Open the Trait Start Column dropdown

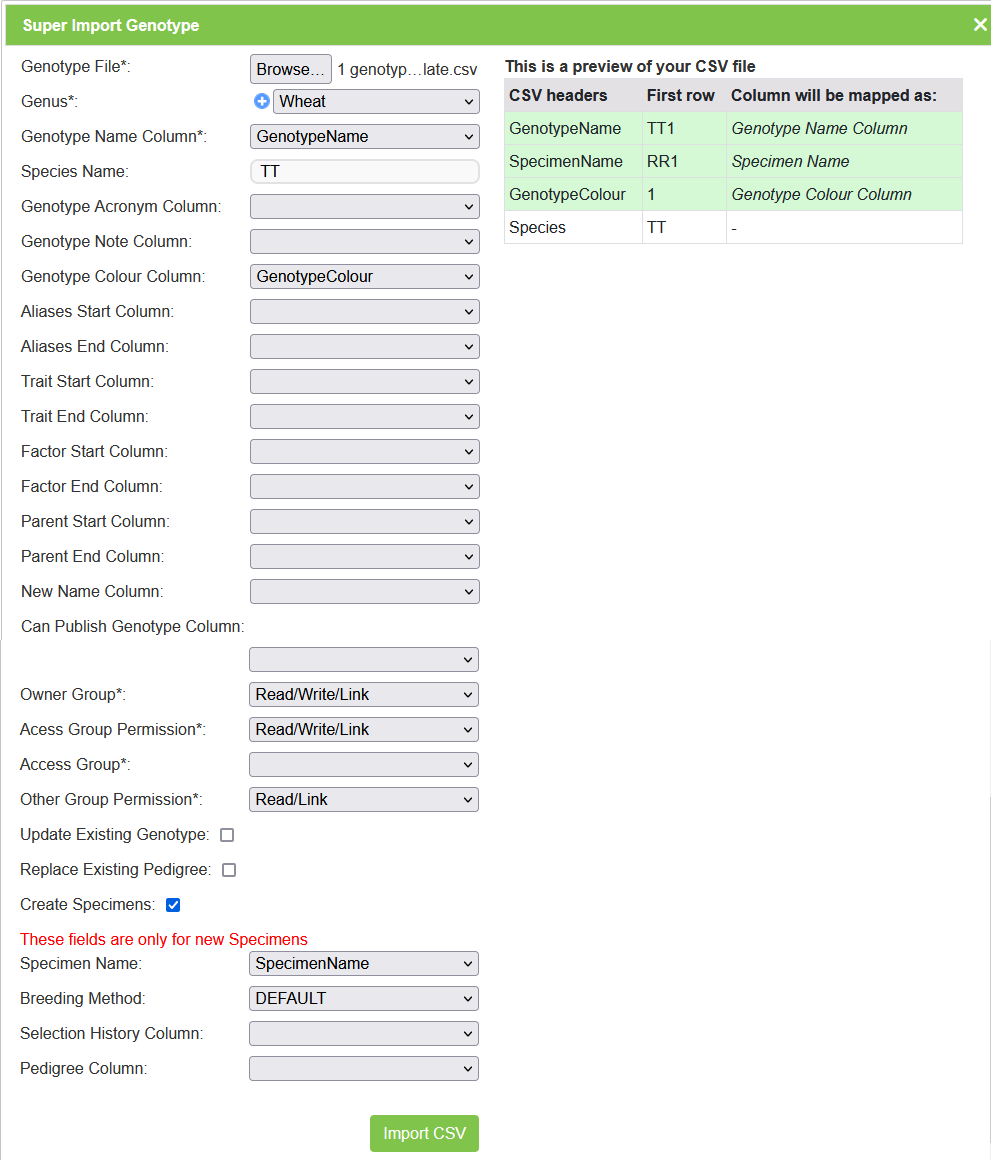[x=364, y=382]
